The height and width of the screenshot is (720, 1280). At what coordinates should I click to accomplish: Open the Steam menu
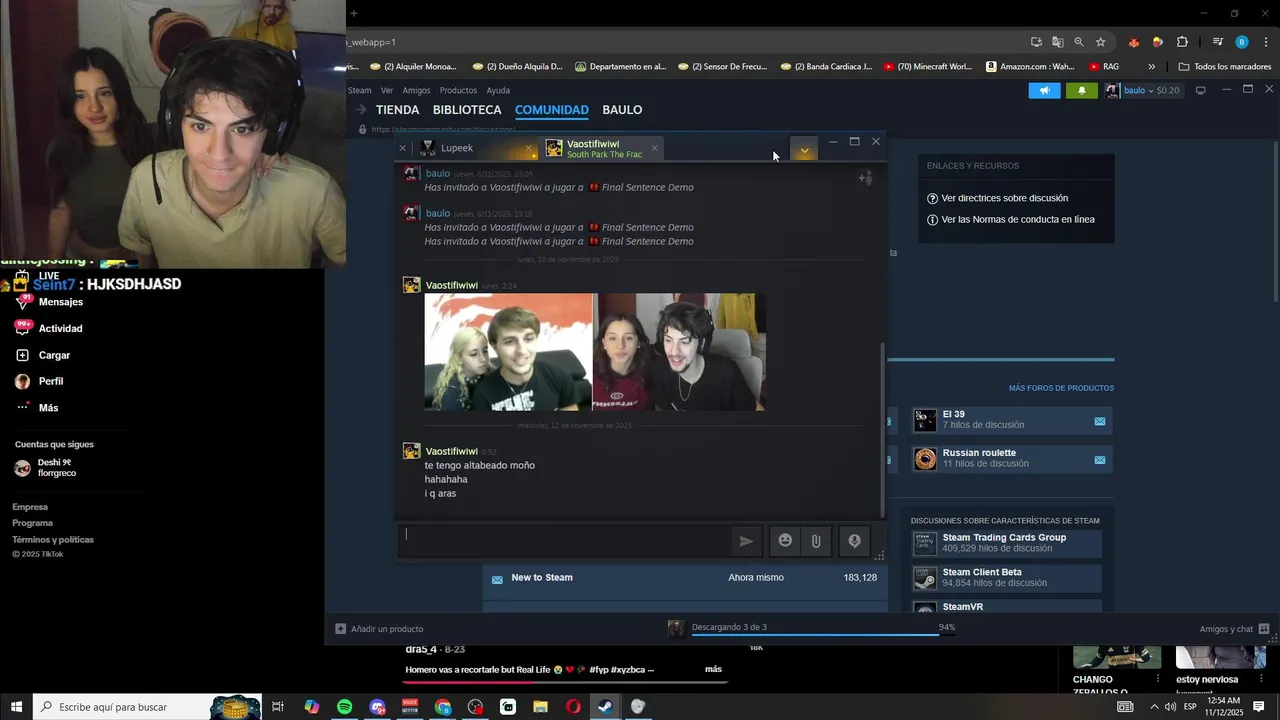click(x=359, y=90)
